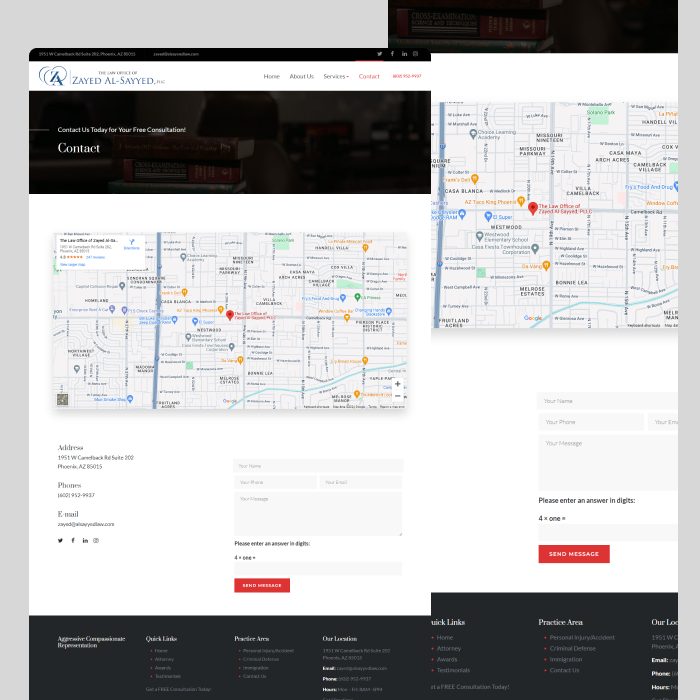Zoom in on the map with the plus button
Image resolution: width=700 pixels, height=700 pixels.
(x=397, y=384)
